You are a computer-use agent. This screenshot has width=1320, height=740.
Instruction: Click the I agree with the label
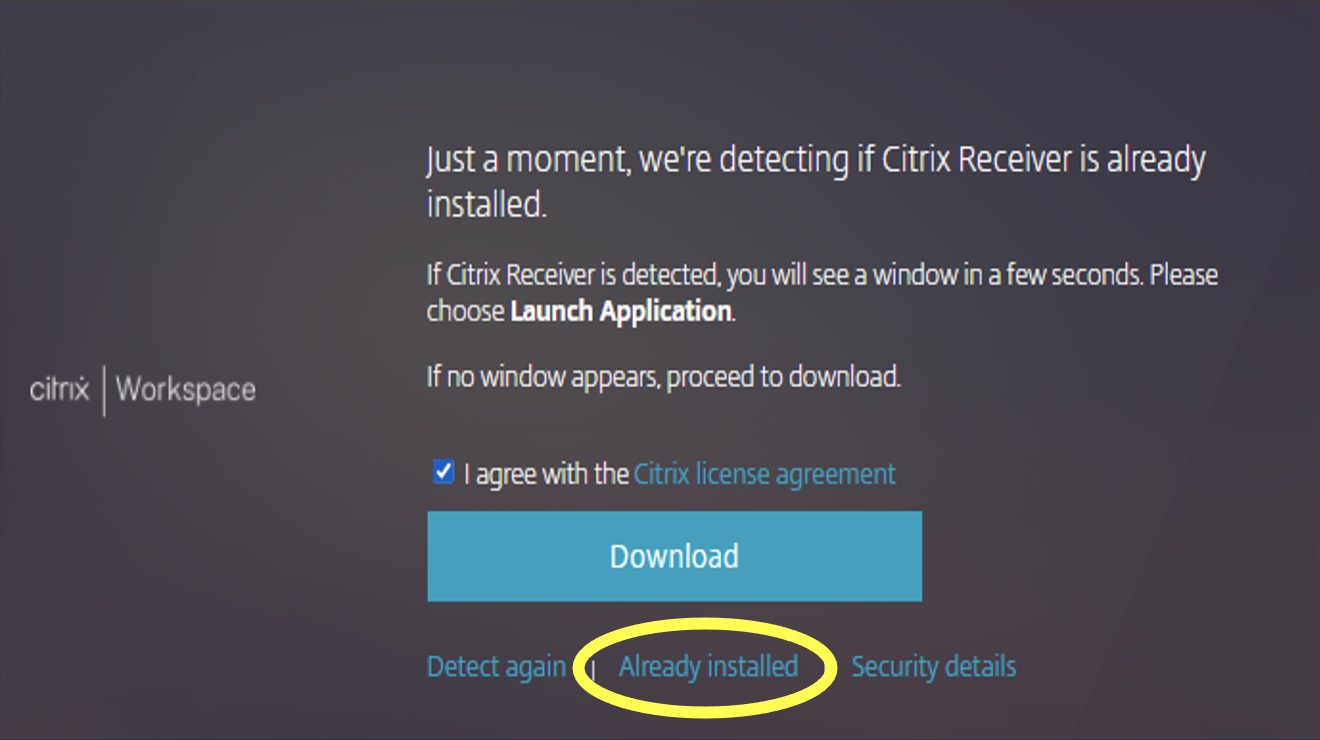pos(546,473)
